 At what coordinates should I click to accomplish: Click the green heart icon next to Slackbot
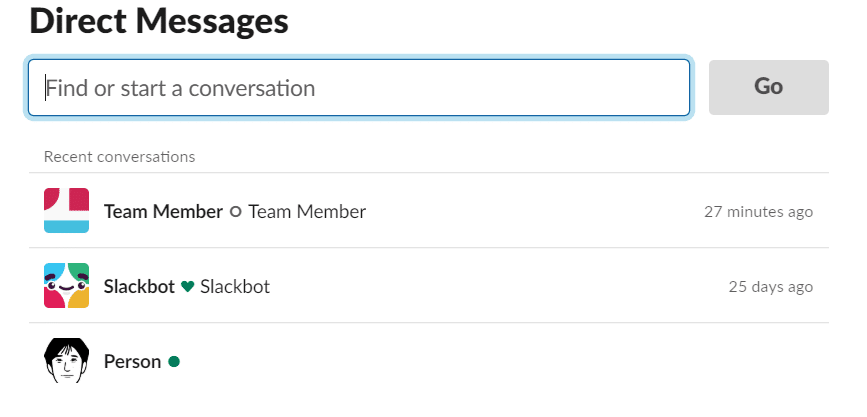[x=187, y=287]
